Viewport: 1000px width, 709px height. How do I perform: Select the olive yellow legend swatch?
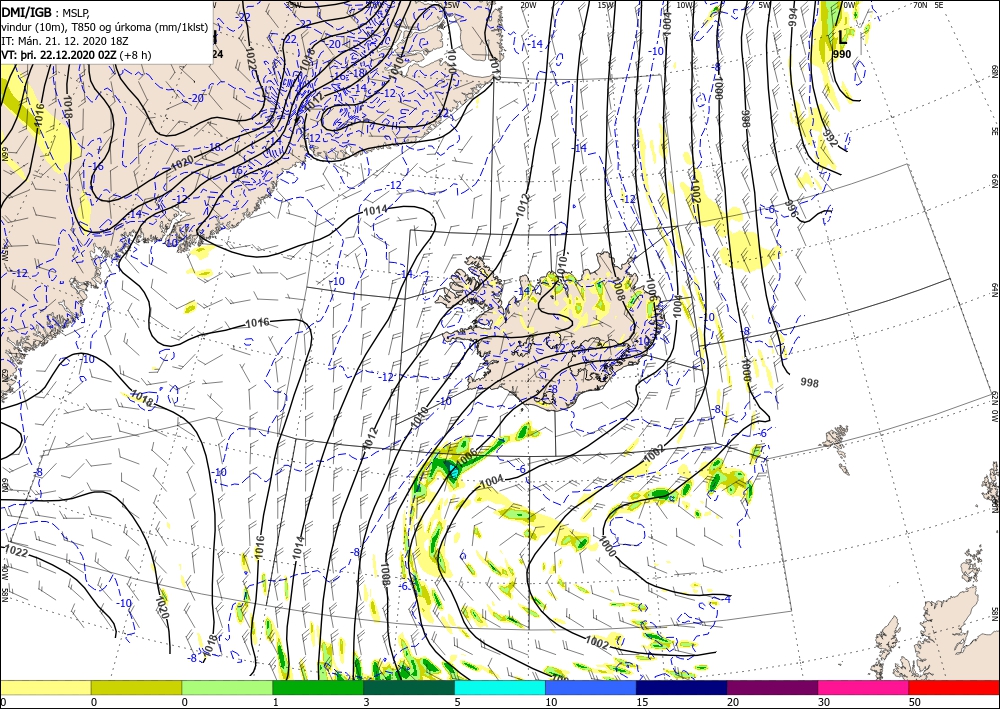pyautogui.click(x=136, y=687)
